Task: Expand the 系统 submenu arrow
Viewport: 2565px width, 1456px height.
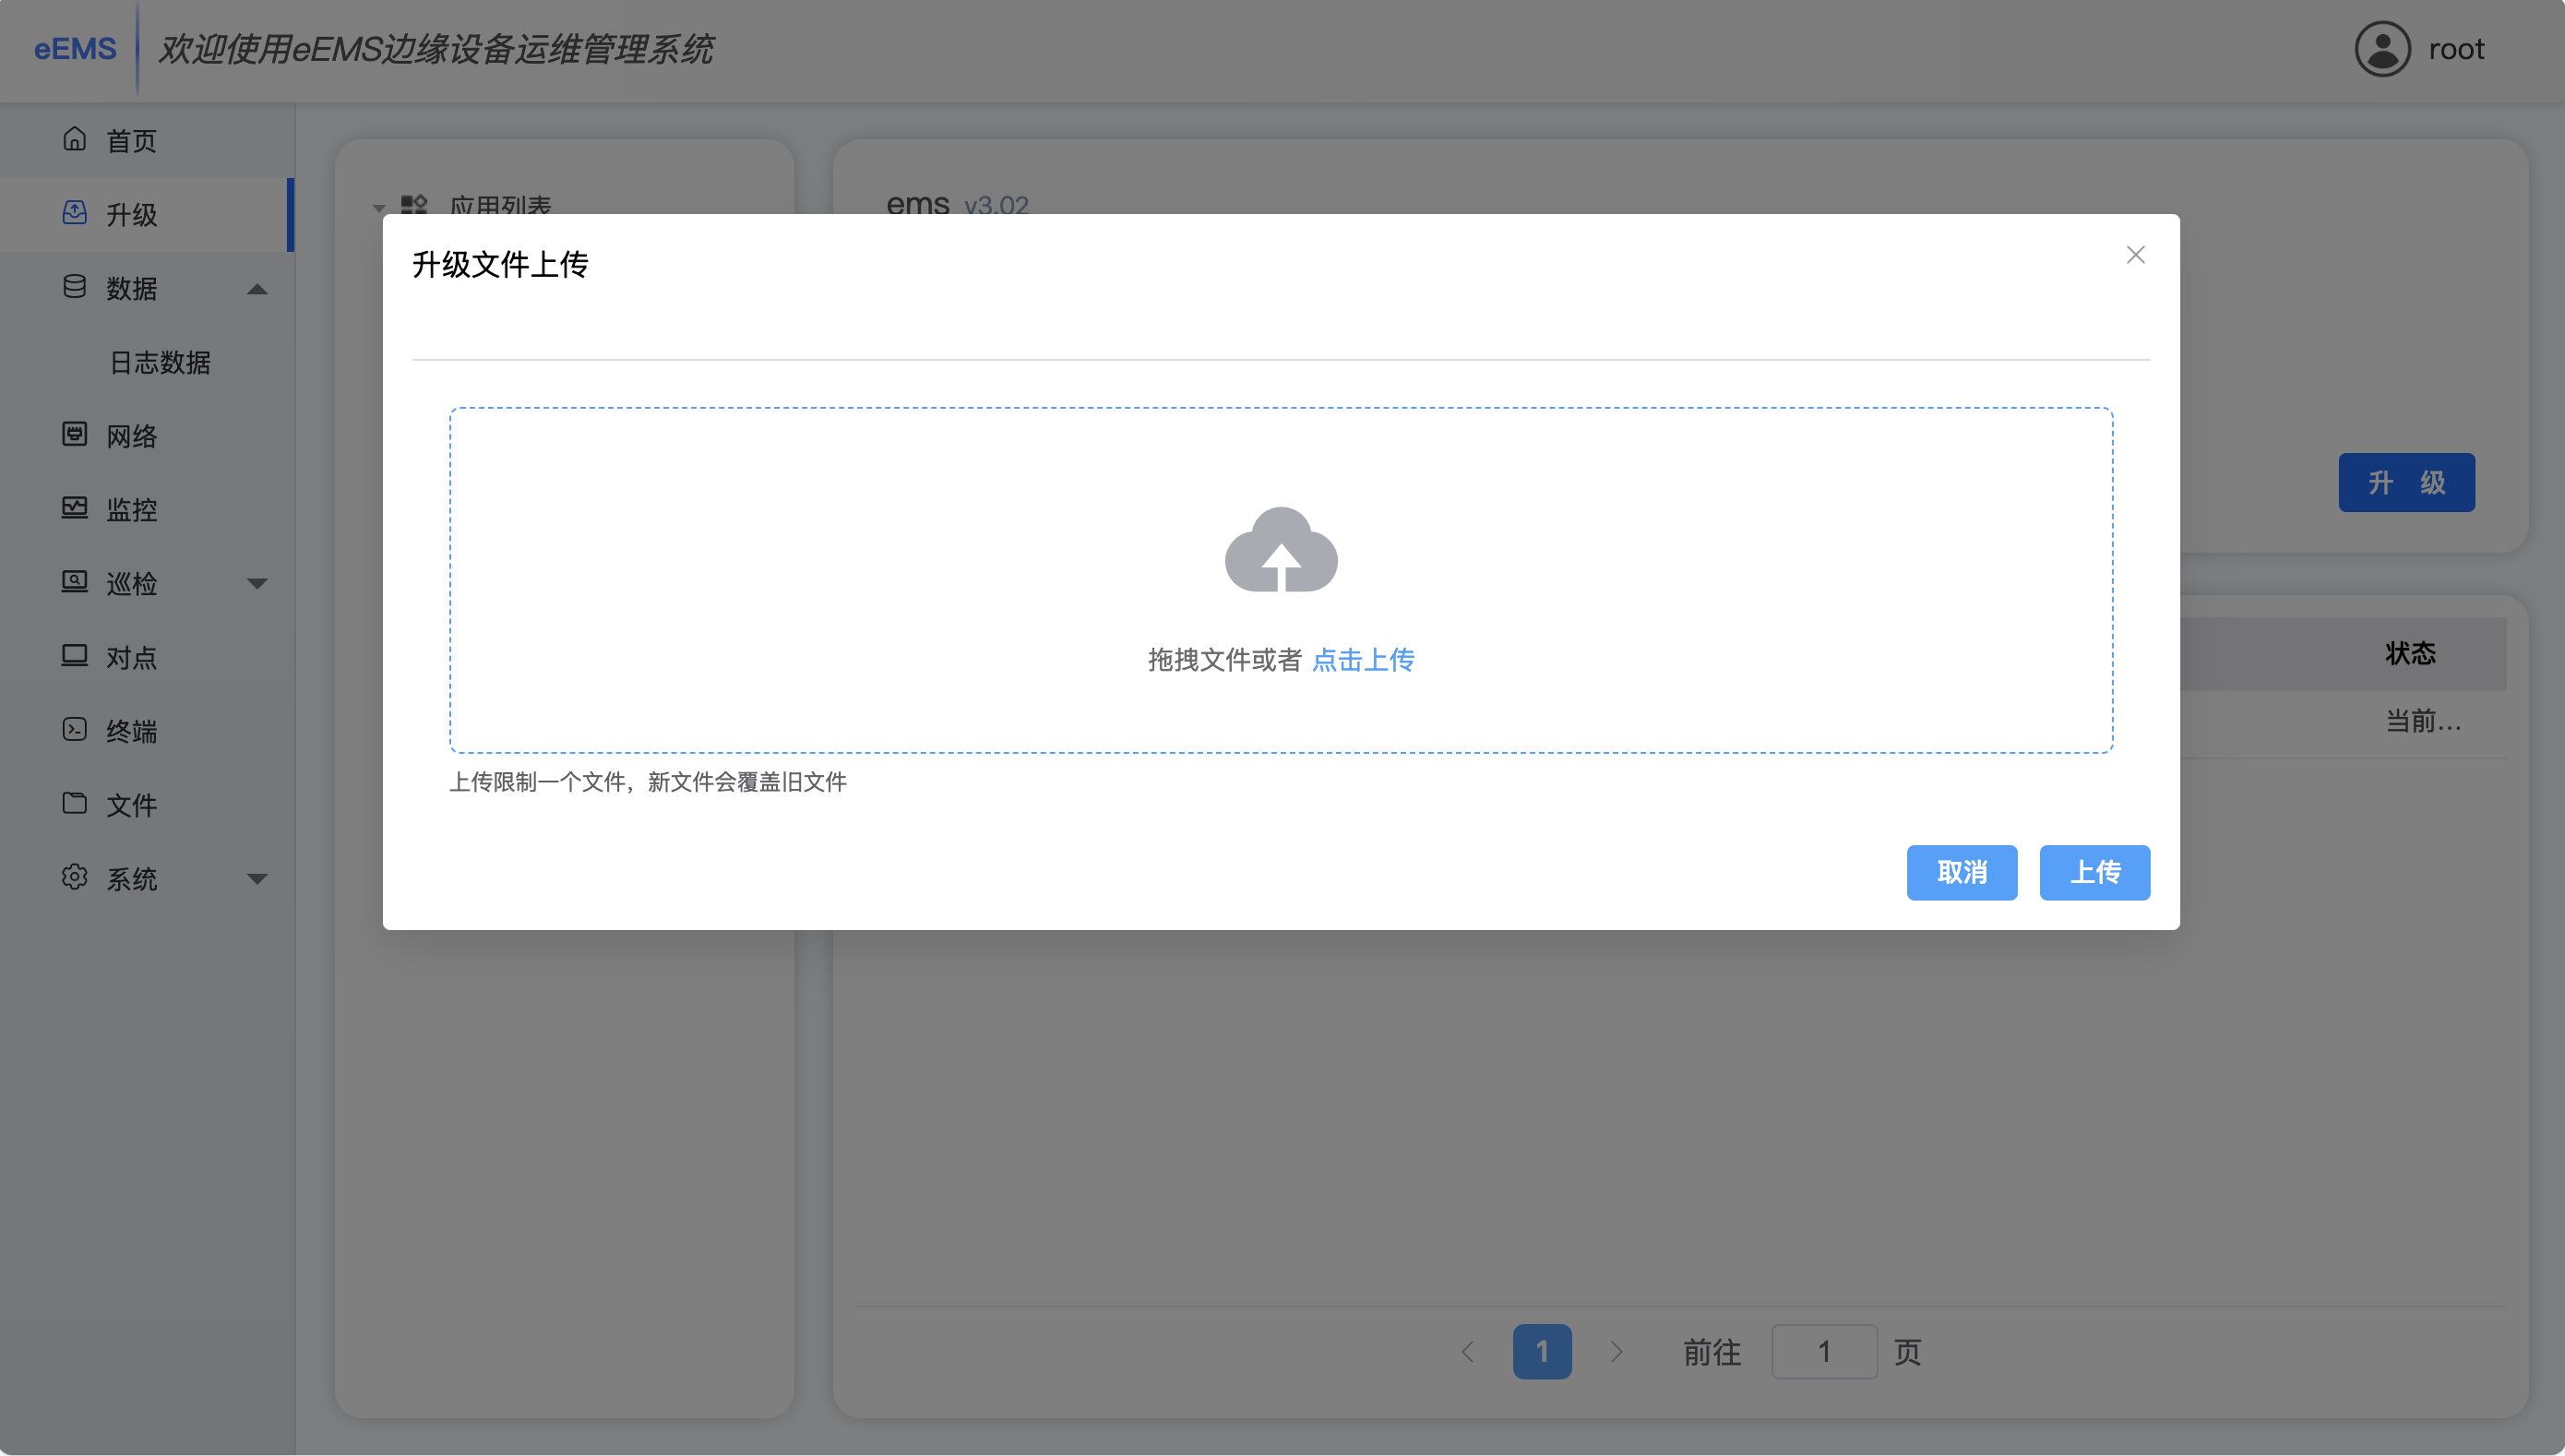Action: pyautogui.click(x=257, y=879)
